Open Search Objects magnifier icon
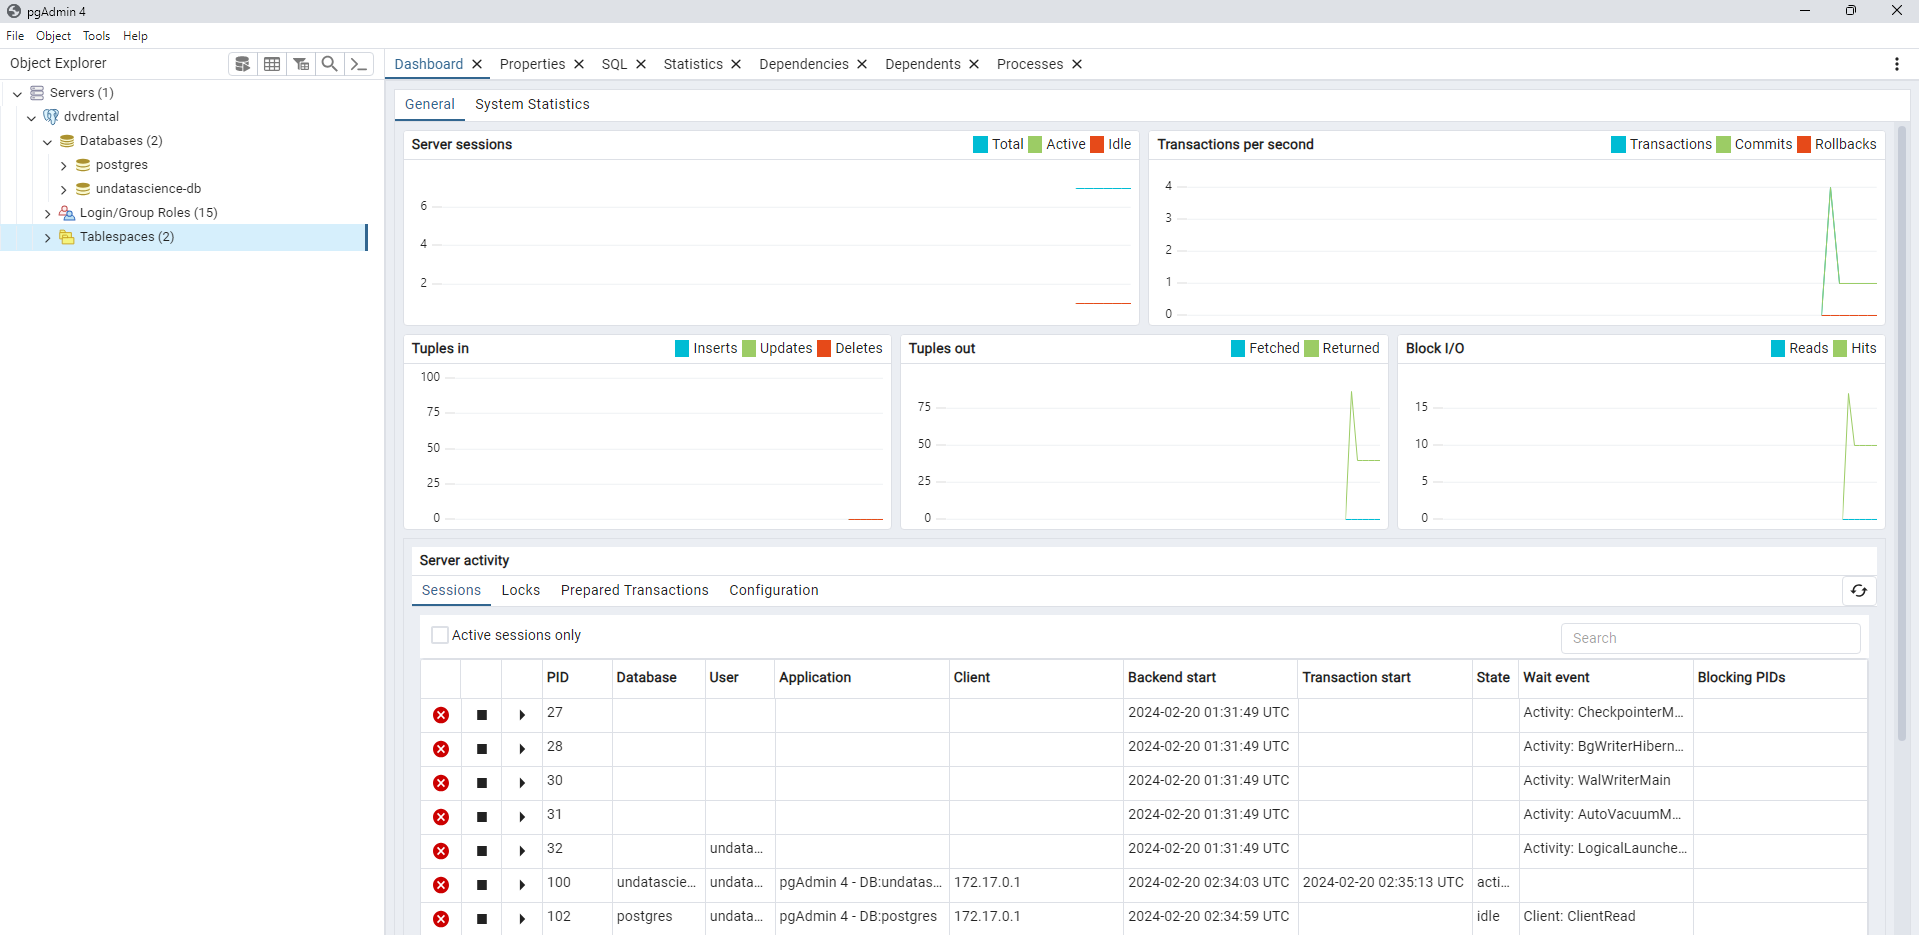The image size is (1919, 935). point(329,64)
